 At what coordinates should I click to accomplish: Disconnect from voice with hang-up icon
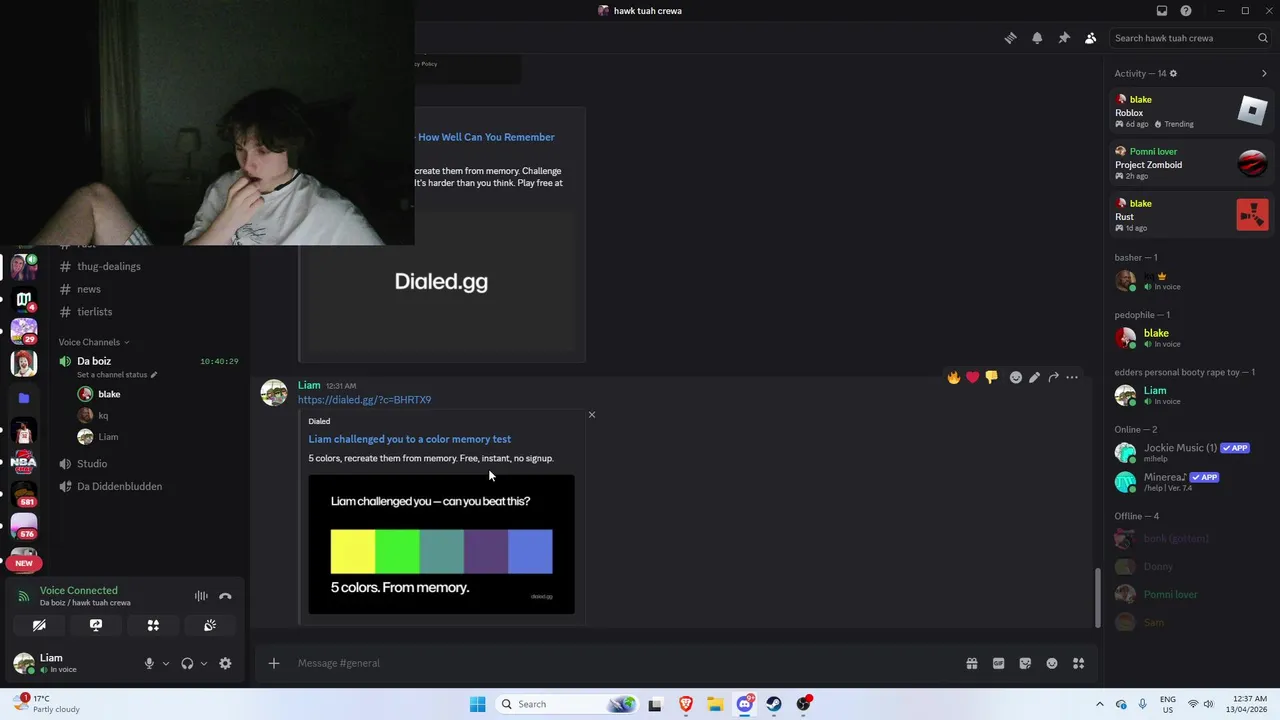(225, 596)
